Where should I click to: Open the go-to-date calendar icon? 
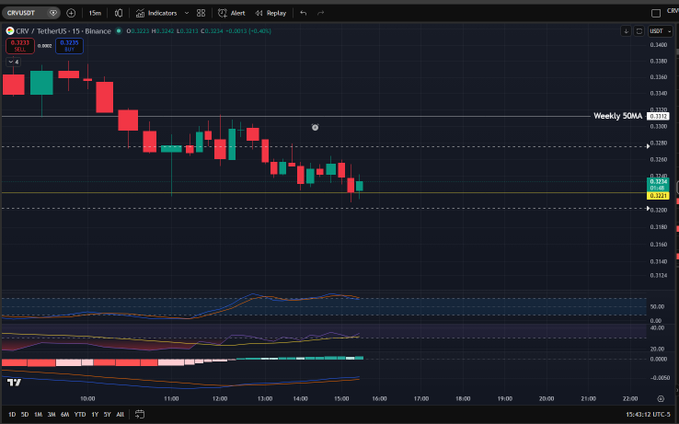coord(139,414)
